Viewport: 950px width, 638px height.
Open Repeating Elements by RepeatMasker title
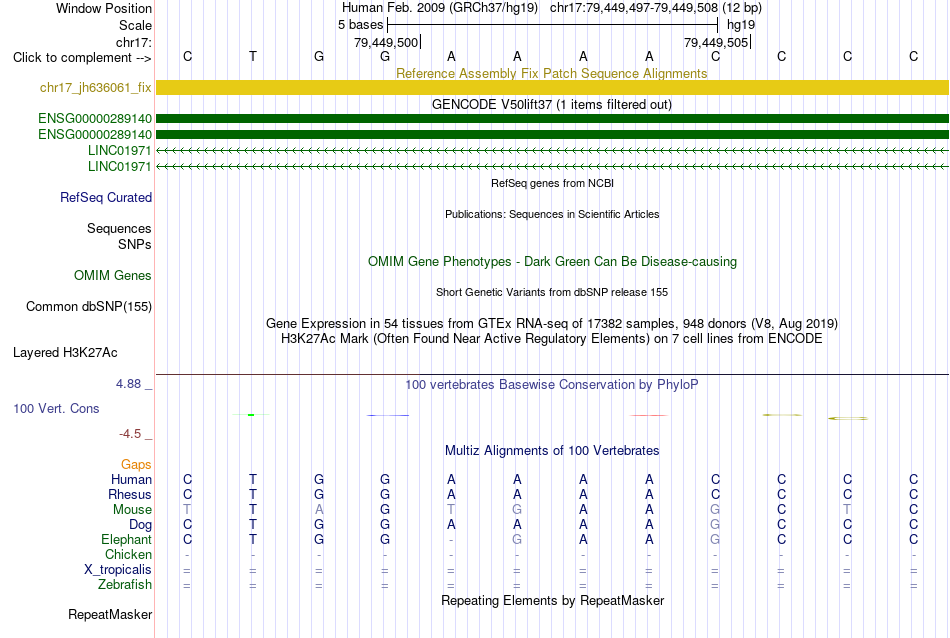click(552, 600)
